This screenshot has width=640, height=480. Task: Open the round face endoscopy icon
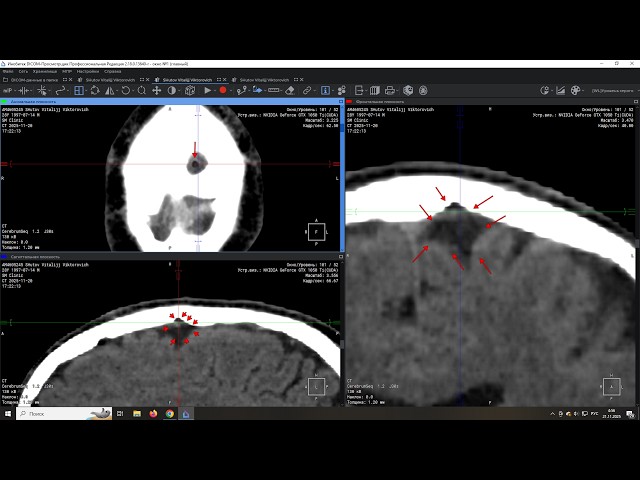coord(423,91)
